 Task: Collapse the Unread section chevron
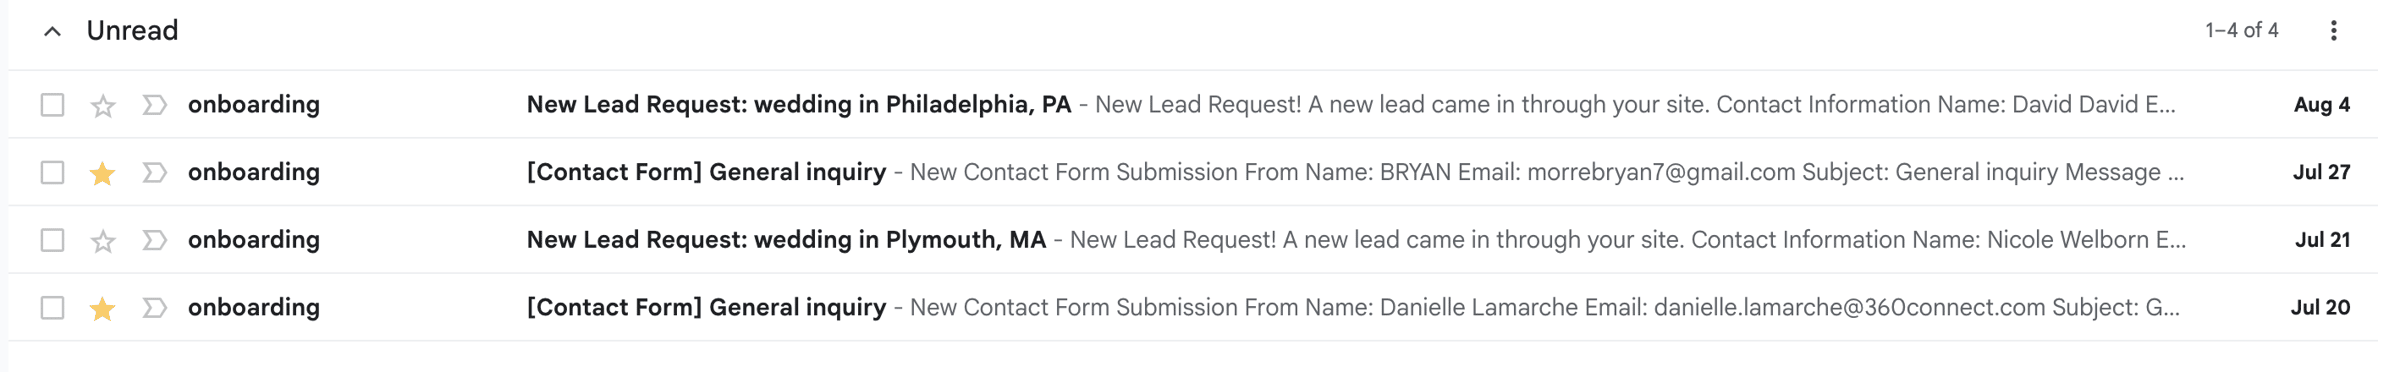click(53, 32)
